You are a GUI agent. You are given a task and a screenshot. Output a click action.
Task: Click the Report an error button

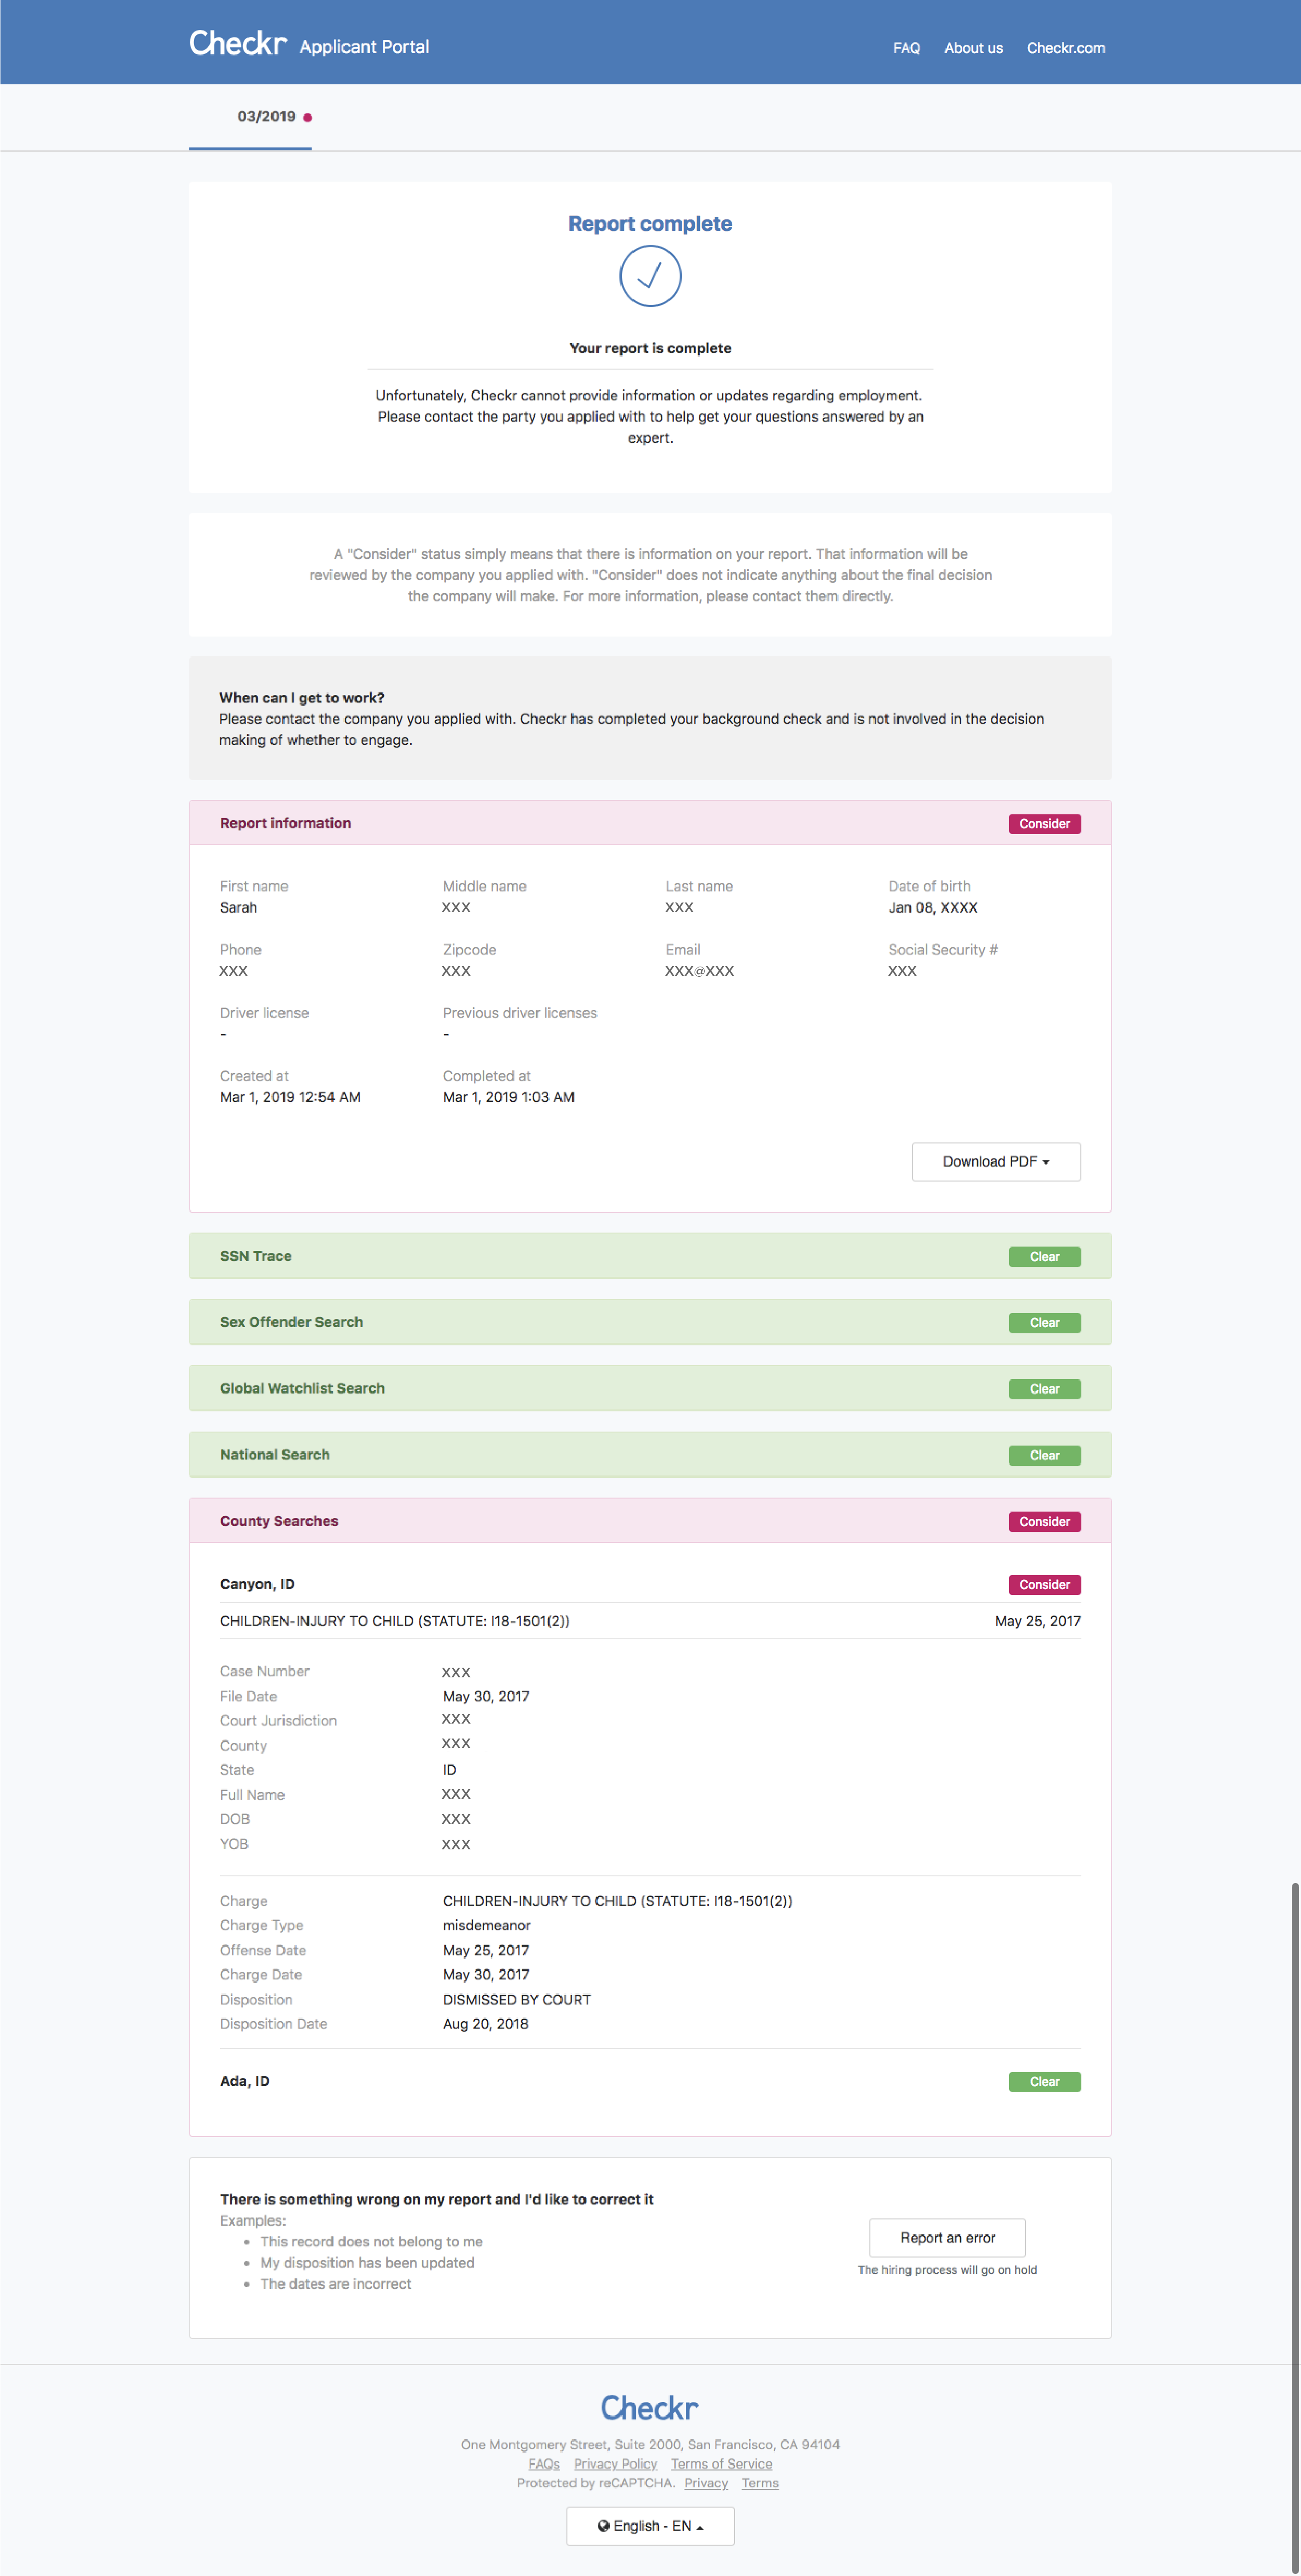(x=947, y=2238)
